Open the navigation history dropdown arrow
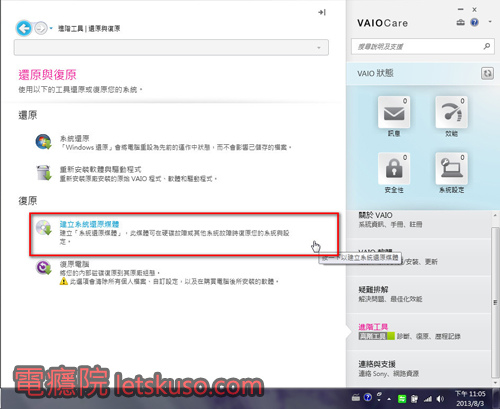Screen dimensions: 500x409 click(x=51, y=28)
